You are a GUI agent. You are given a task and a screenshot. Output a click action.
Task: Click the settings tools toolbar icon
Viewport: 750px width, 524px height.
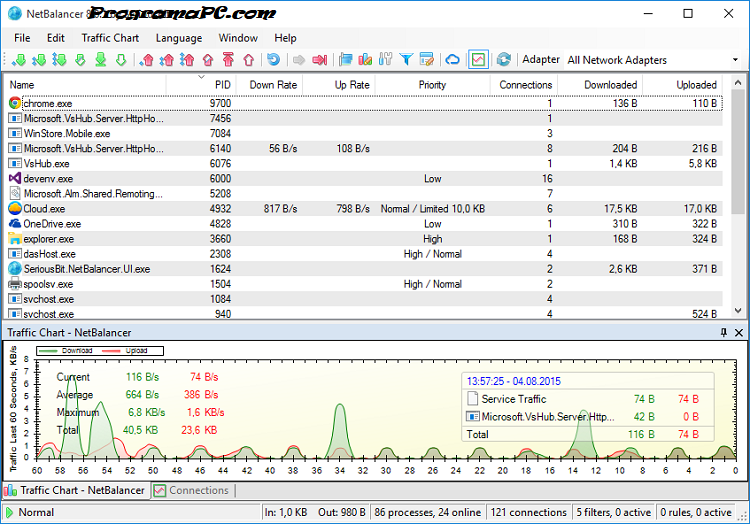point(386,60)
